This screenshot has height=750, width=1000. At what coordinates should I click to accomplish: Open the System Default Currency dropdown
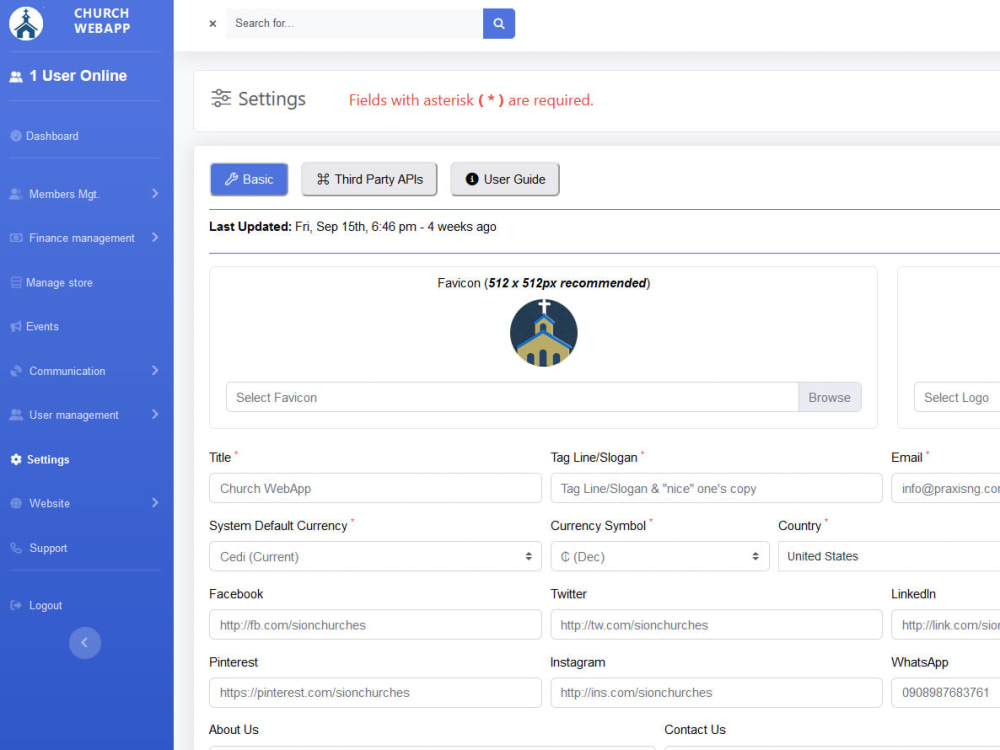[375, 556]
